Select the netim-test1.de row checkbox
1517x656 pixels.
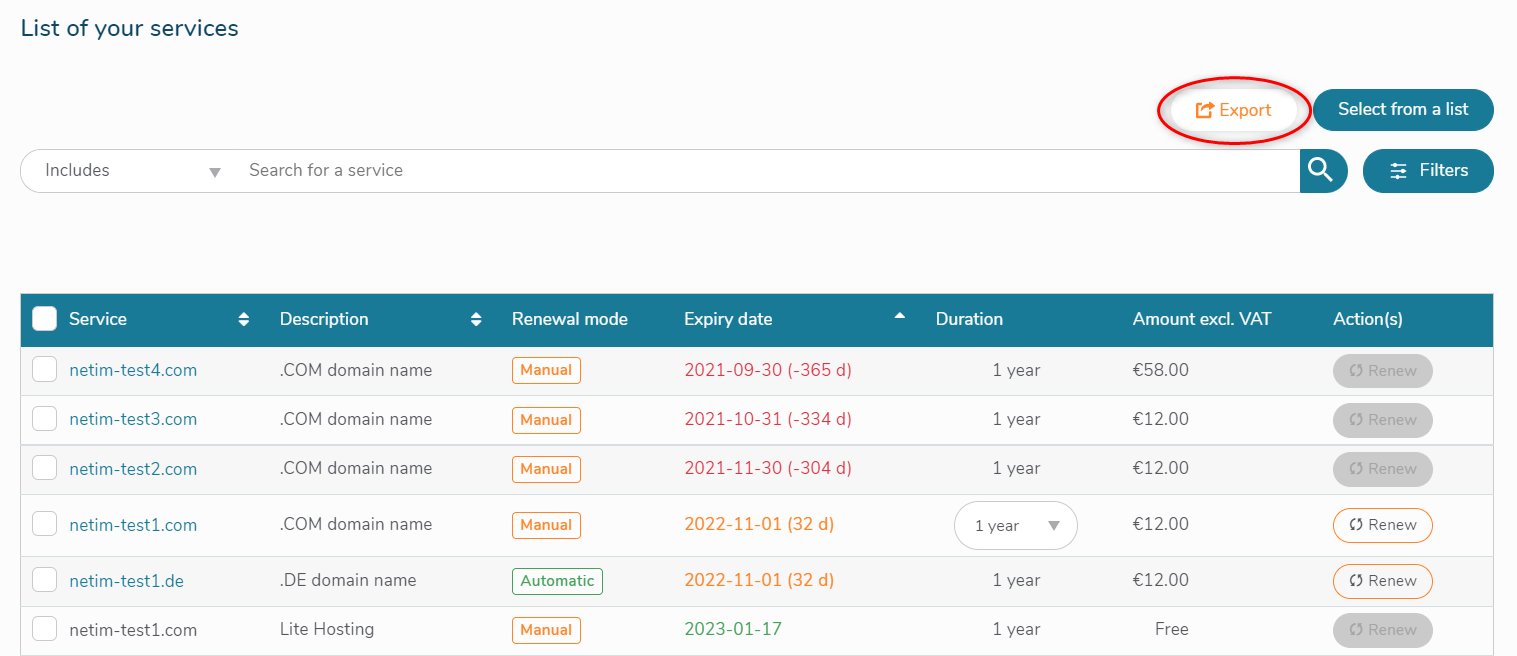pyautogui.click(x=45, y=581)
